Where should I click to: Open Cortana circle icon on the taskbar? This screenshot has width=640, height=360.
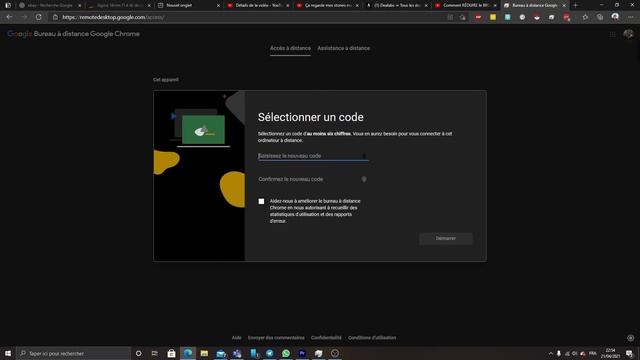(138, 353)
